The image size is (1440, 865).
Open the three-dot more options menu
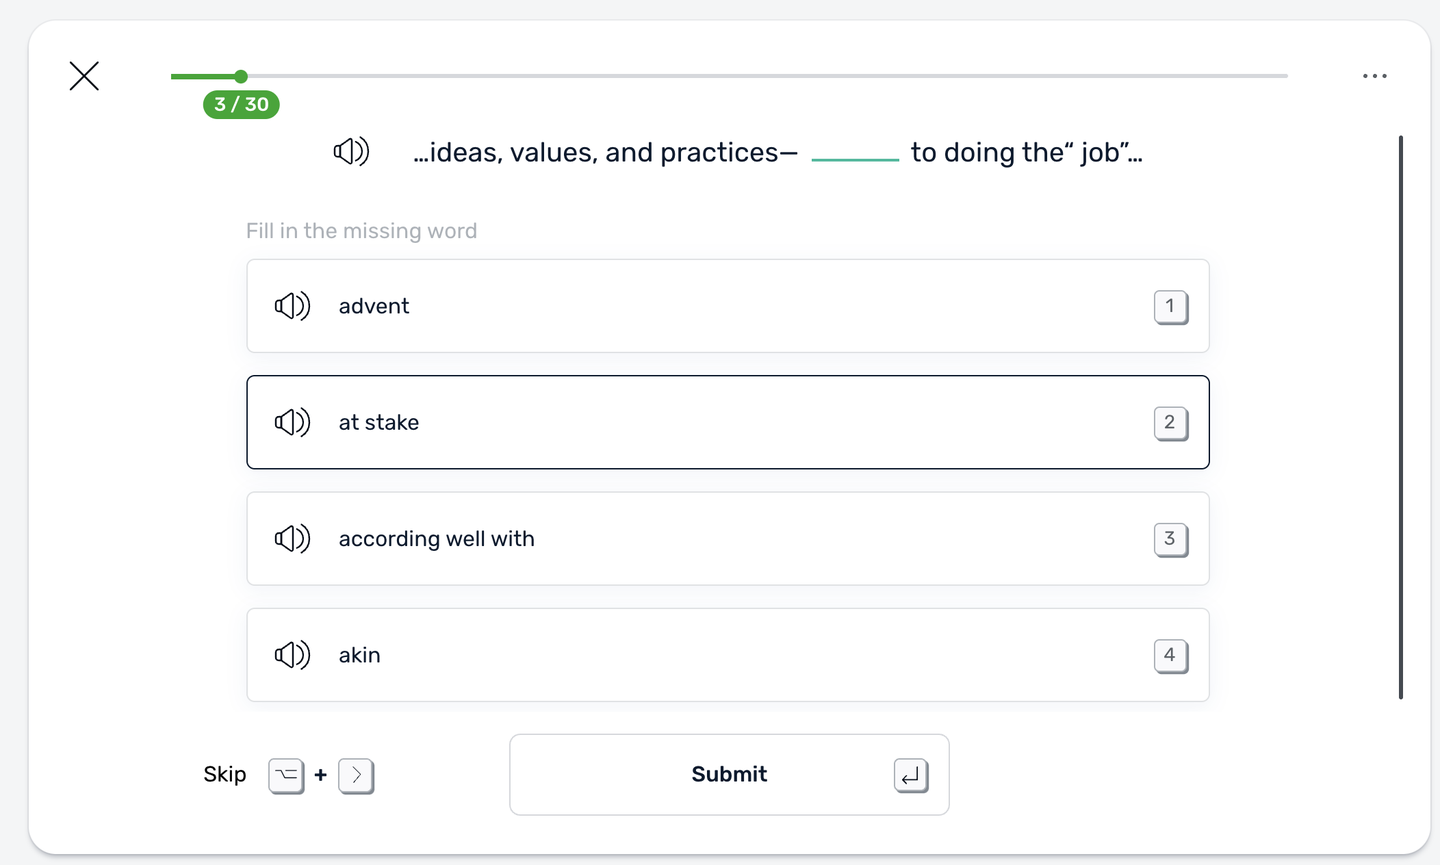(x=1374, y=76)
